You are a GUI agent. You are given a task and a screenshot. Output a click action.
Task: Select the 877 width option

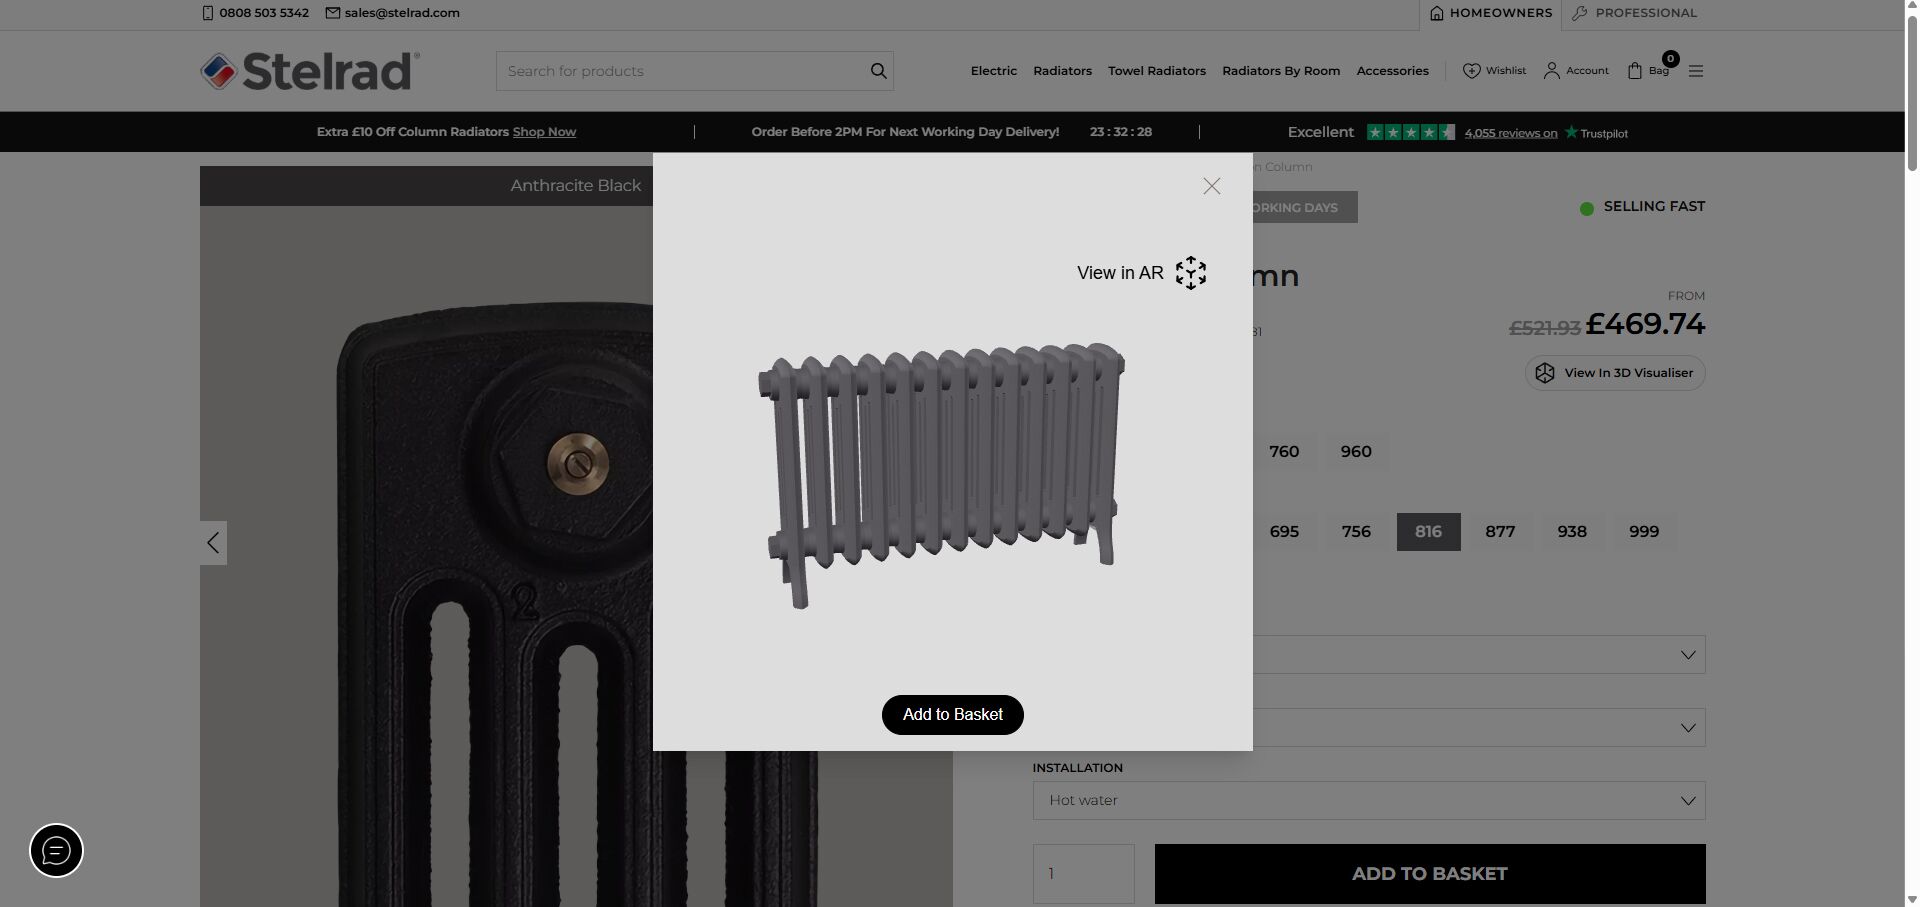coord(1499,532)
